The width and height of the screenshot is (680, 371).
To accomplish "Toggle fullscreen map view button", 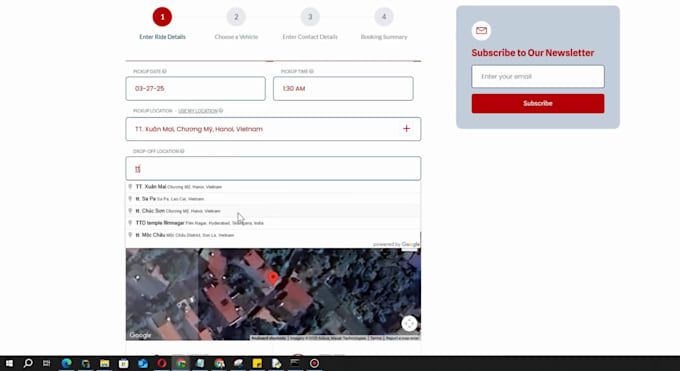I will pyautogui.click(x=409, y=323).
